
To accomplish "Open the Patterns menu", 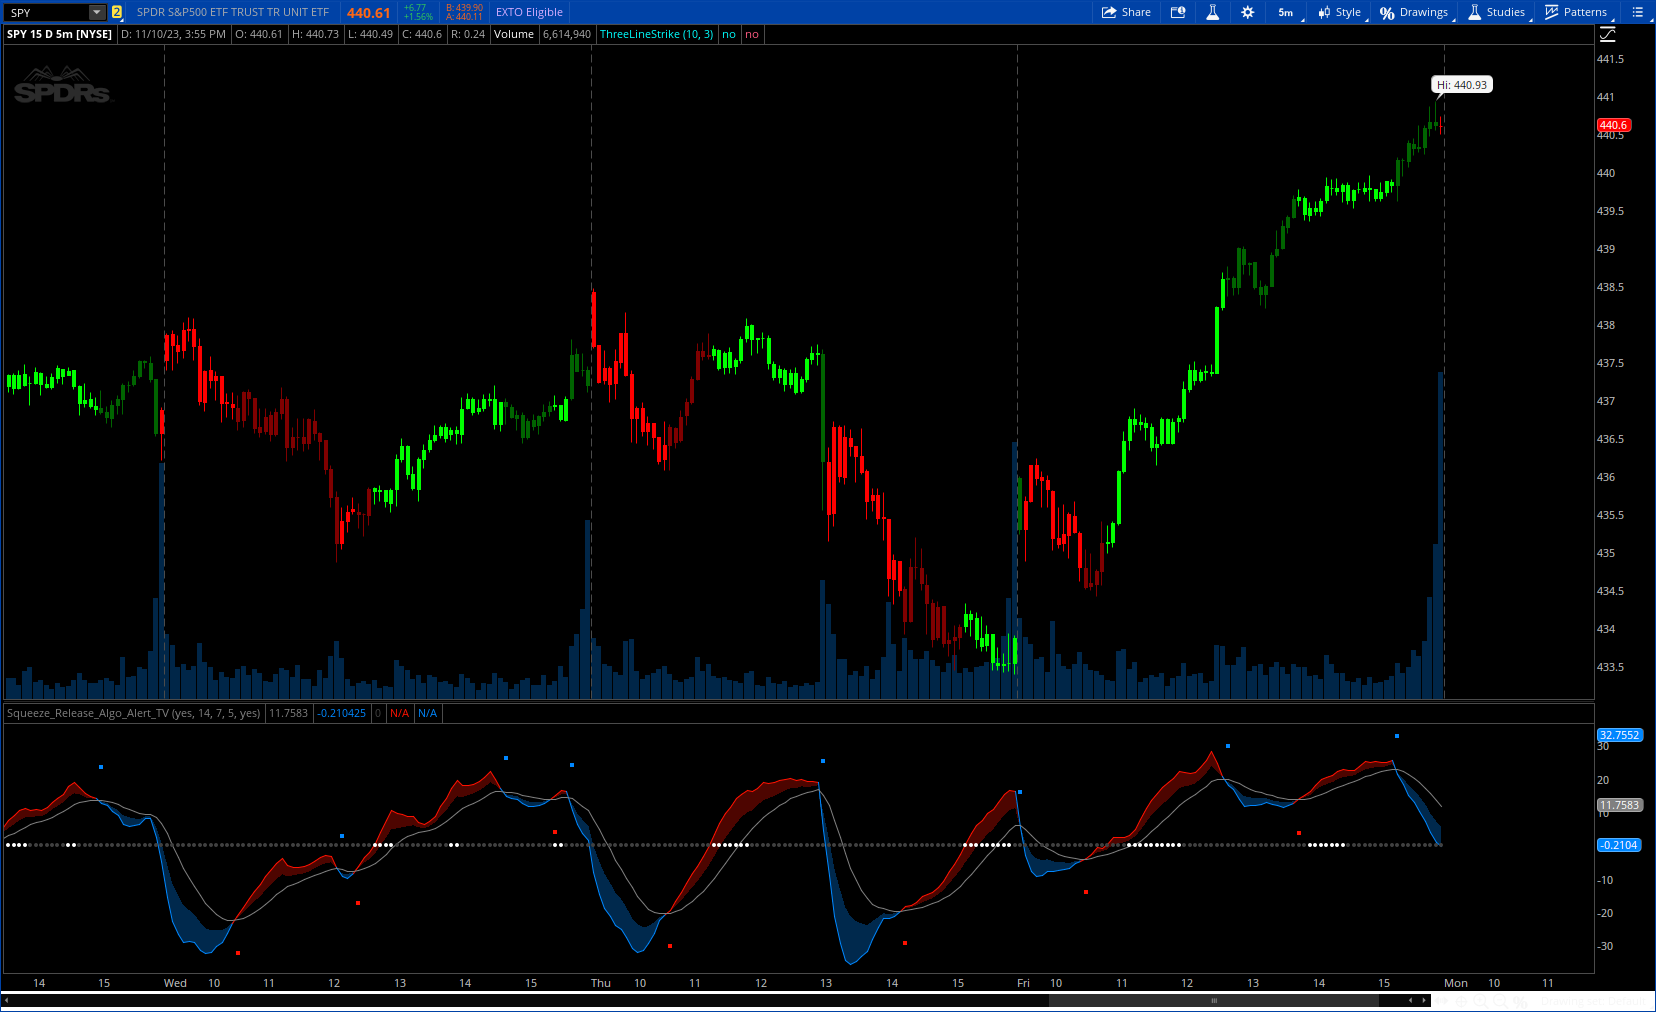I will (x=1577, y=12).
